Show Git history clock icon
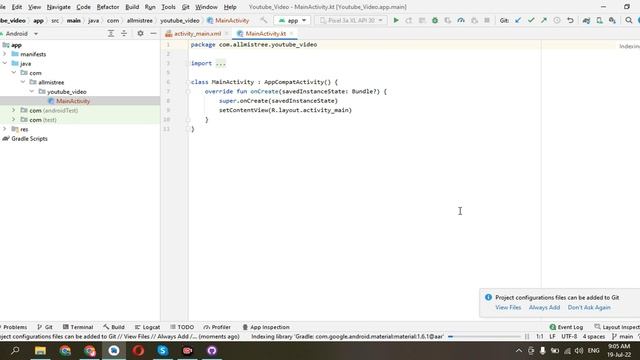Image resolution: width=640 pixels, height=360 pixels. 557,20
